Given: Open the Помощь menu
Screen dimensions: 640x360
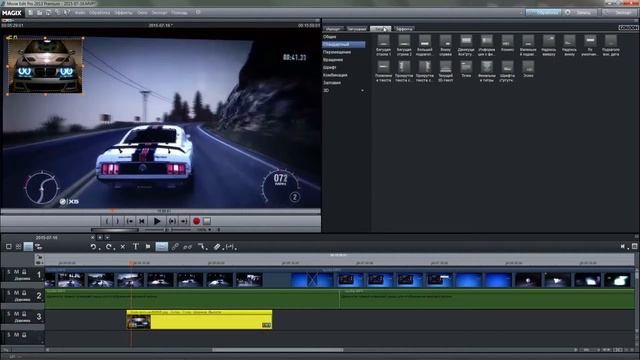Looking at the screenshot, I should pos(179,13).
